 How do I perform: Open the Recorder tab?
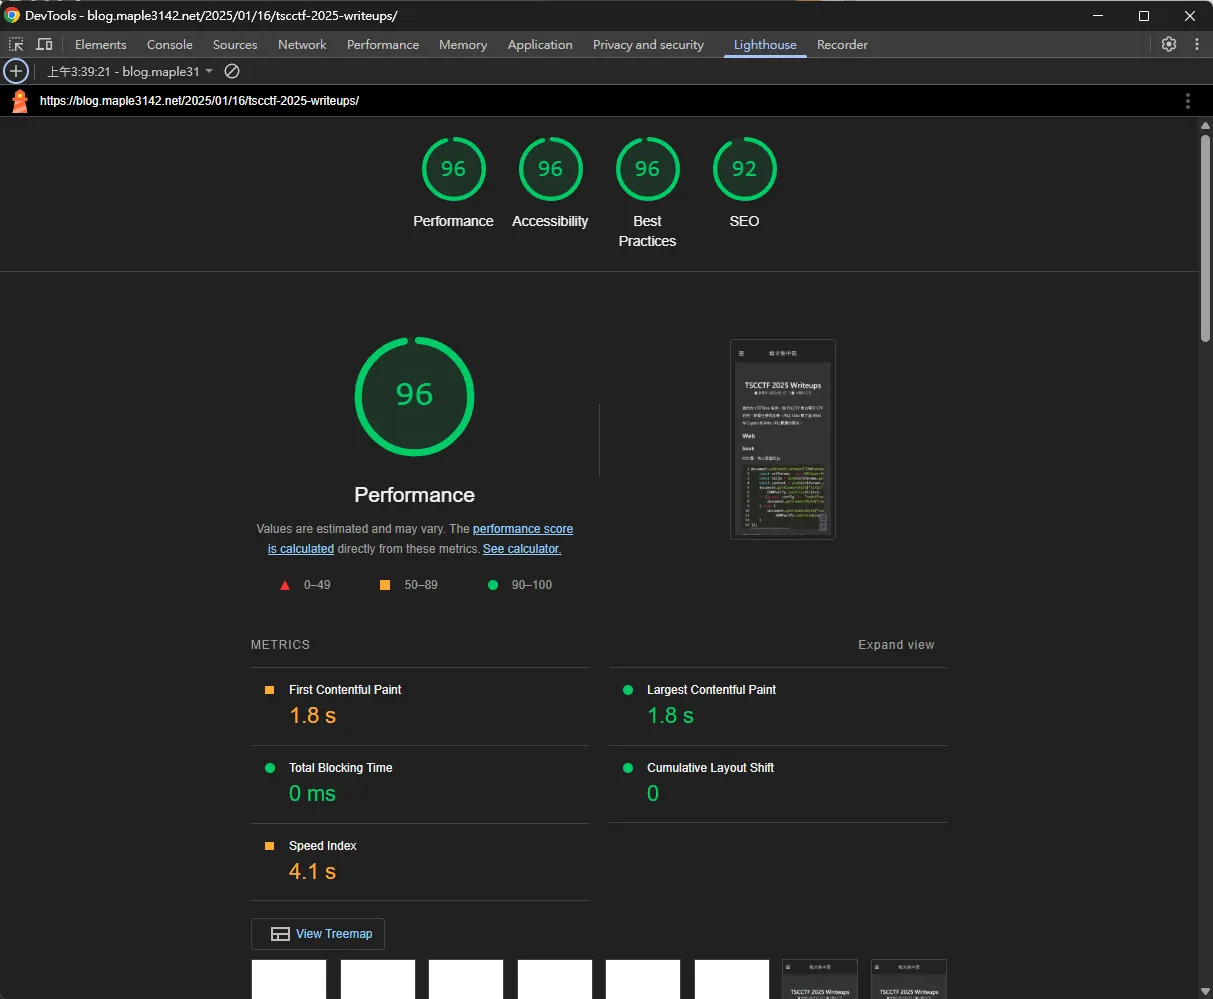tap(842, 45)
